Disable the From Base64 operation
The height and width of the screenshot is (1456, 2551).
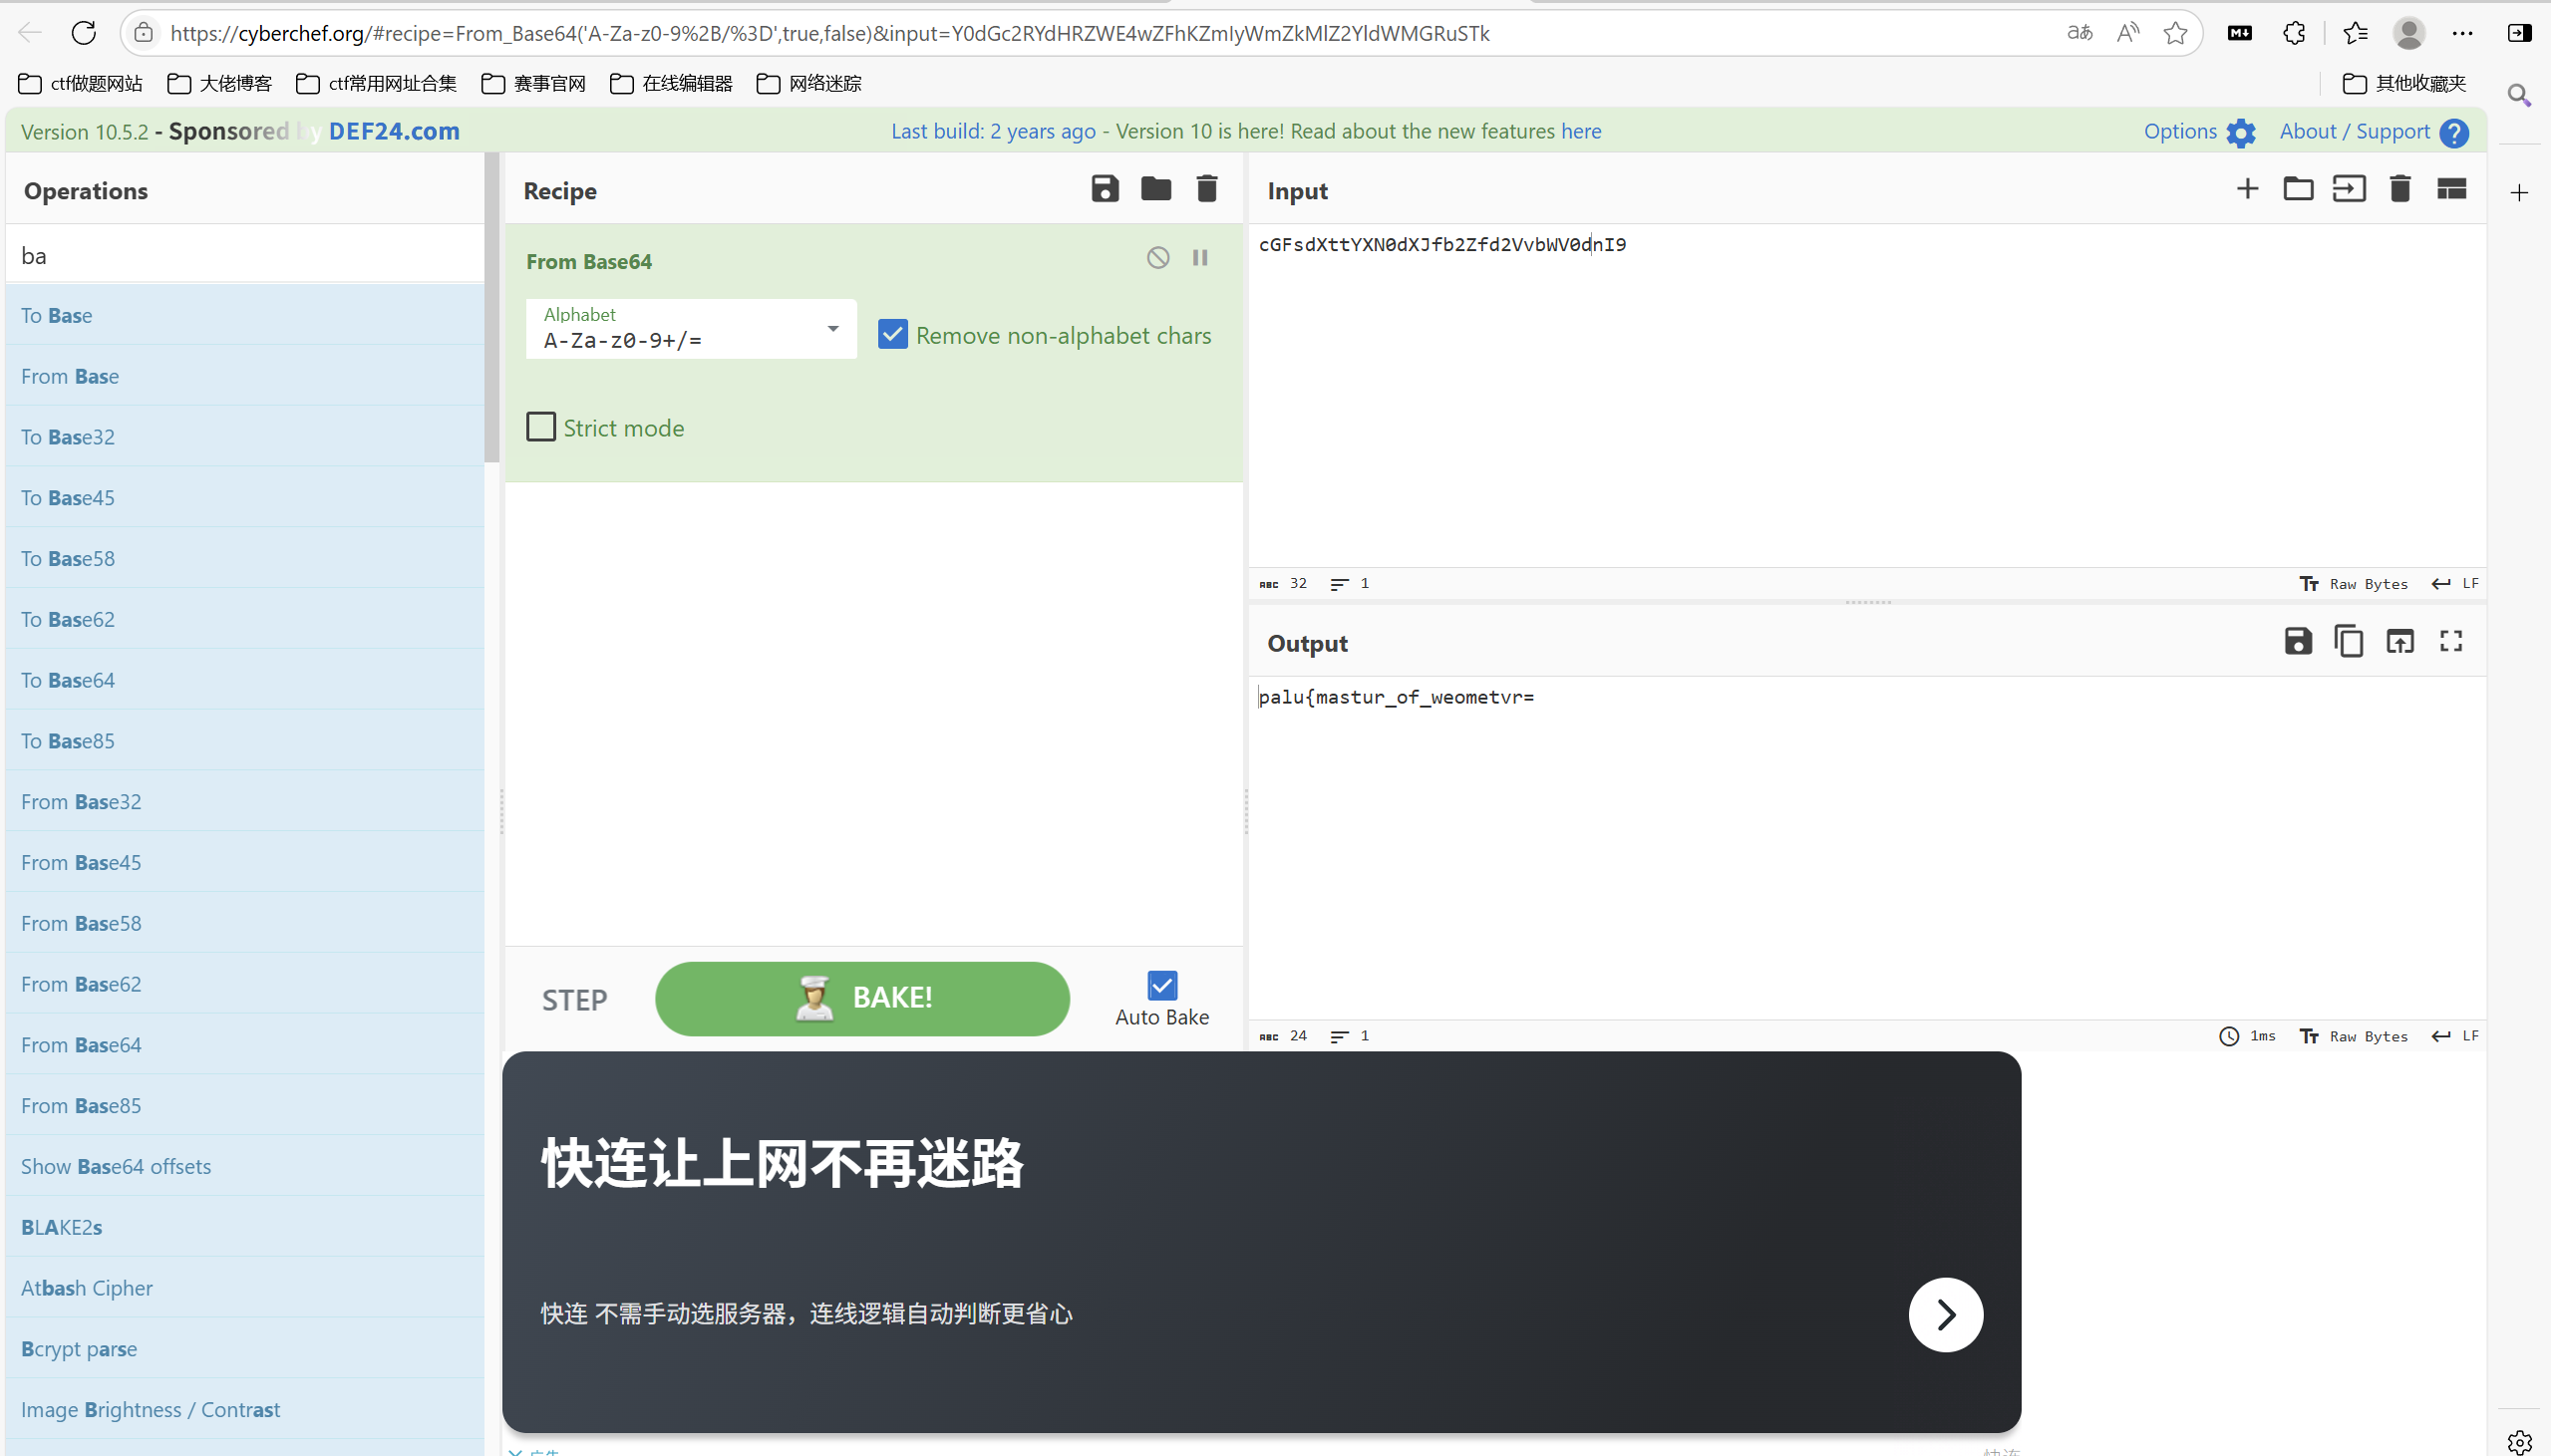coord(1158,258)
